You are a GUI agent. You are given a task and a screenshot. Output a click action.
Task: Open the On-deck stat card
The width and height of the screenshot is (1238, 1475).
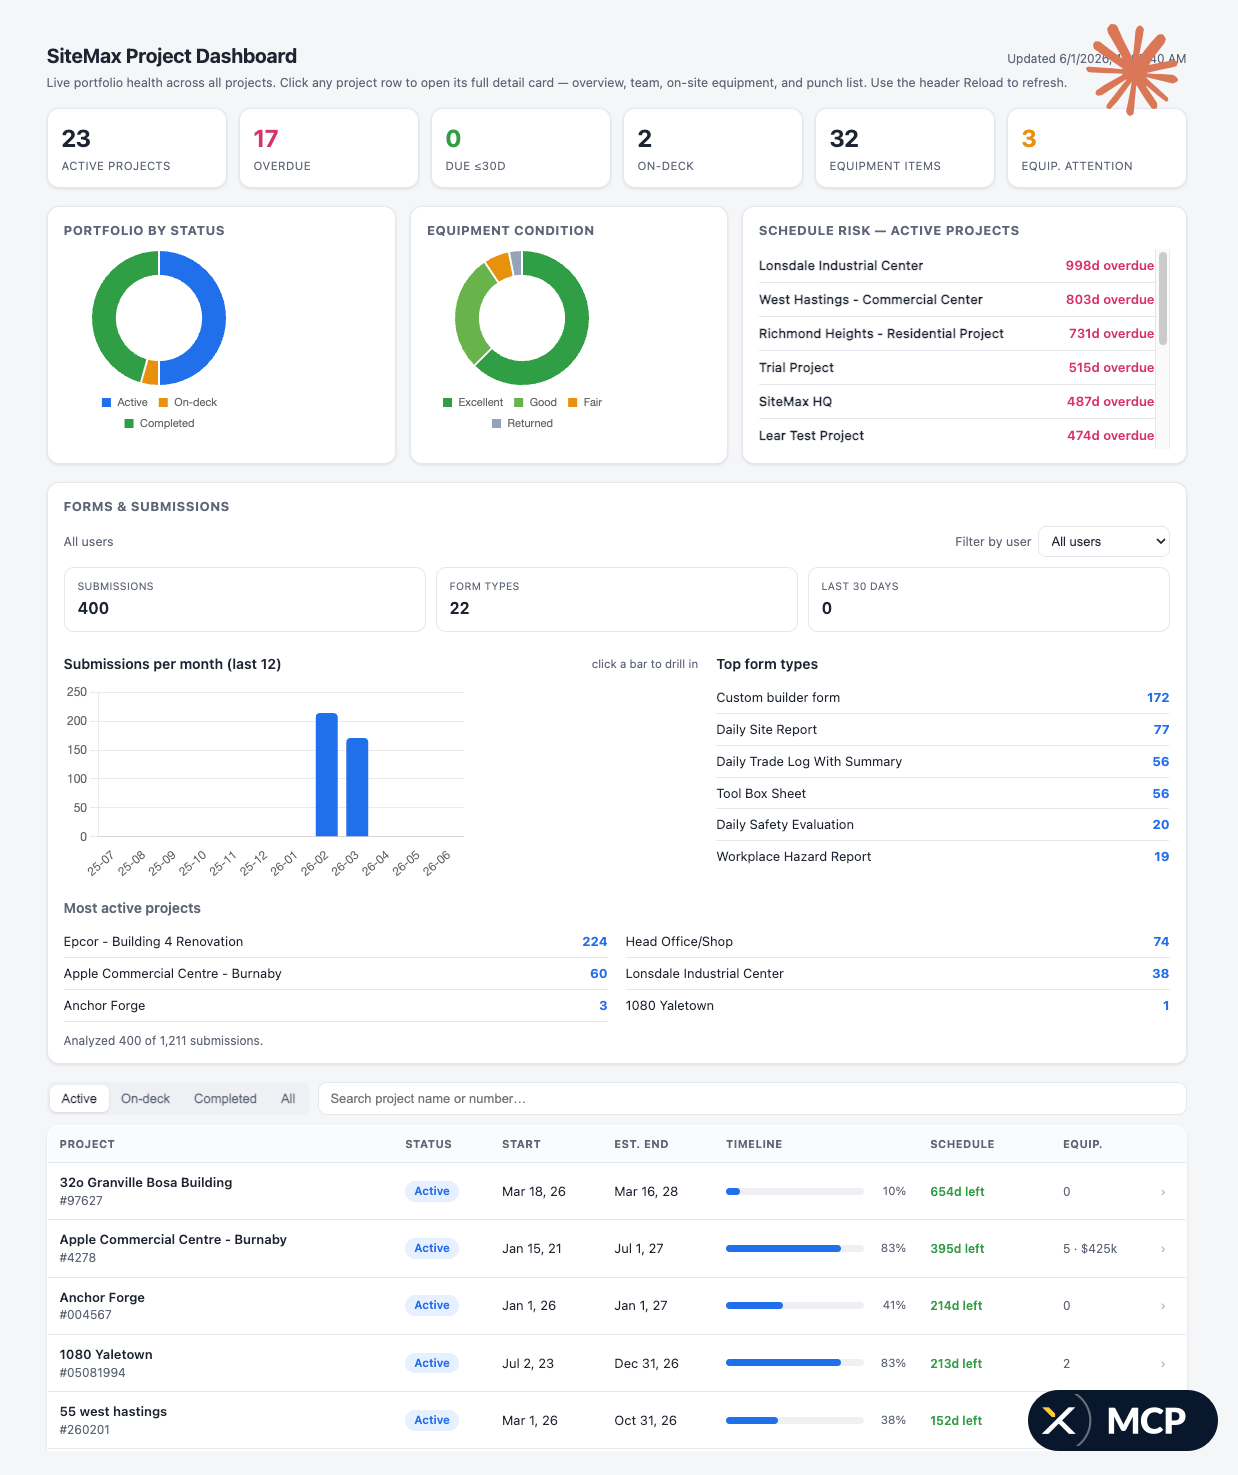pyautogui.click(x=713, y=148)
